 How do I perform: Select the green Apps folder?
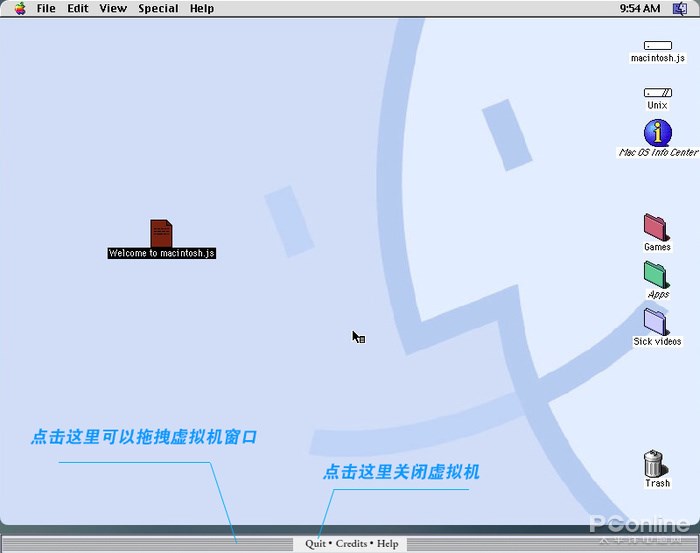657,275
